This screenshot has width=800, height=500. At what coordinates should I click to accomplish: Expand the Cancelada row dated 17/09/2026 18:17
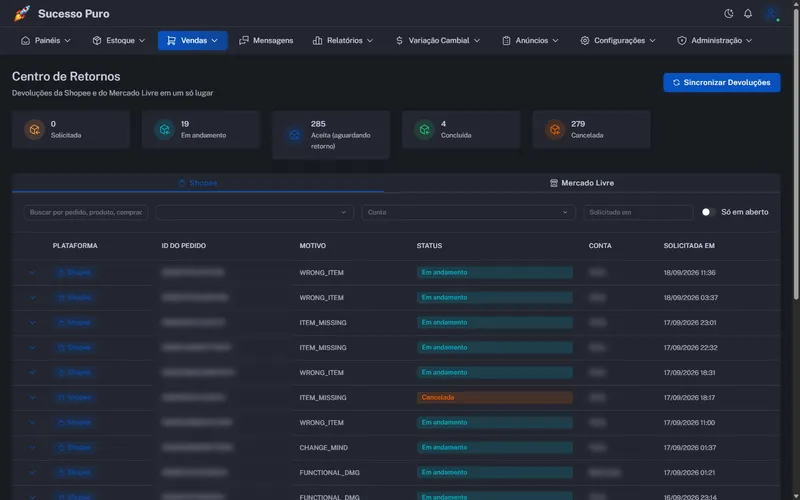click(32, 397)
